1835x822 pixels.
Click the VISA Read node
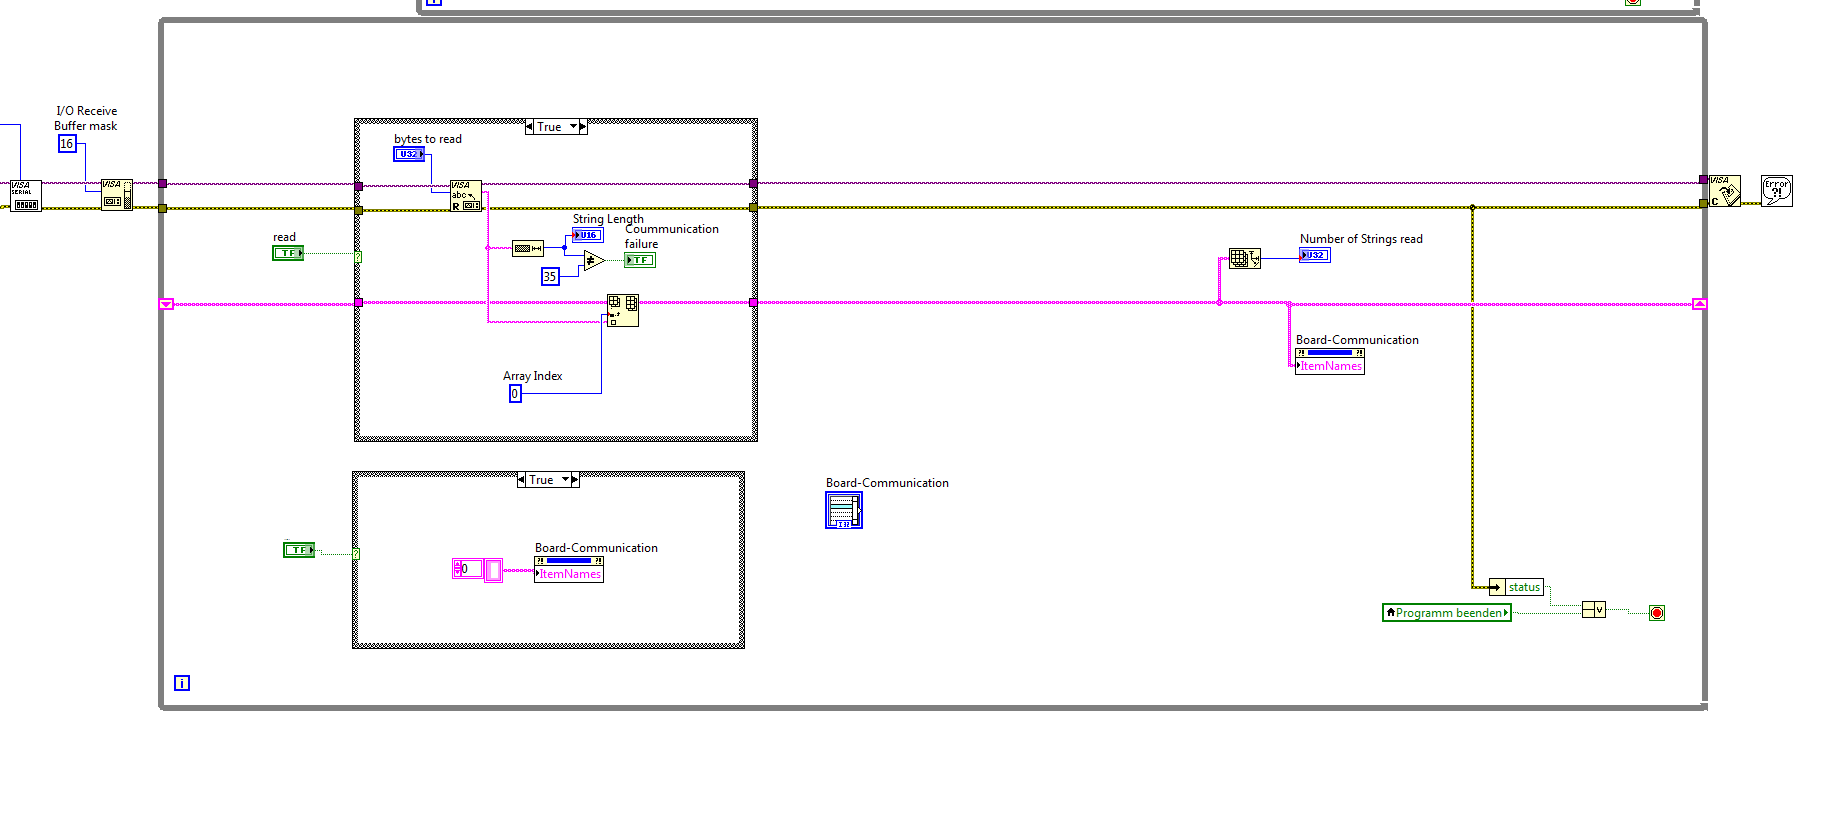point(466,196)
